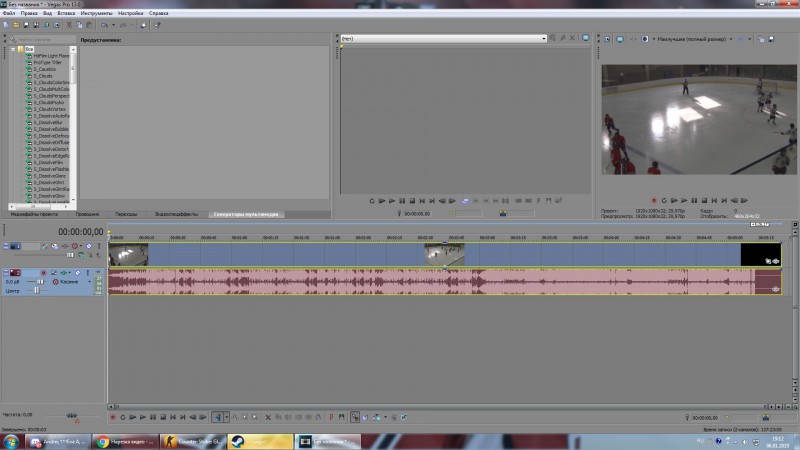Viewport: 800px width, 450px height.
Task: Open Chrome window from the taskbar
Action: (x=126, y=442)
